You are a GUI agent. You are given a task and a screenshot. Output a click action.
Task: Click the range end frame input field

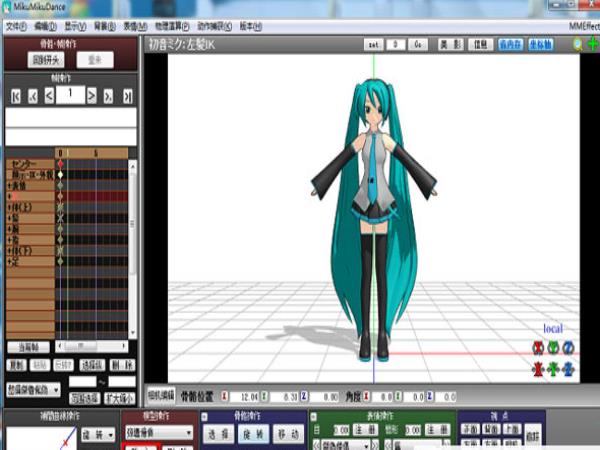[122, 382]
